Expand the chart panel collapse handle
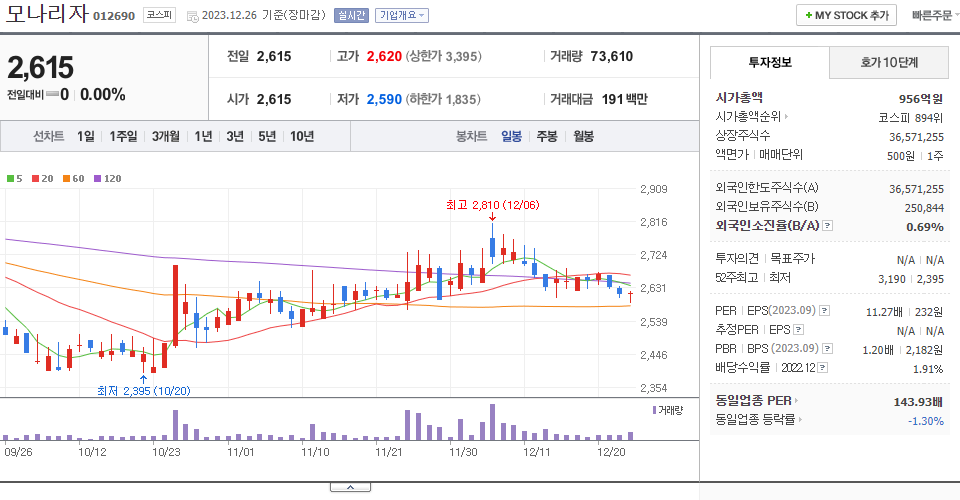The image size is (960, 500). 350,487
